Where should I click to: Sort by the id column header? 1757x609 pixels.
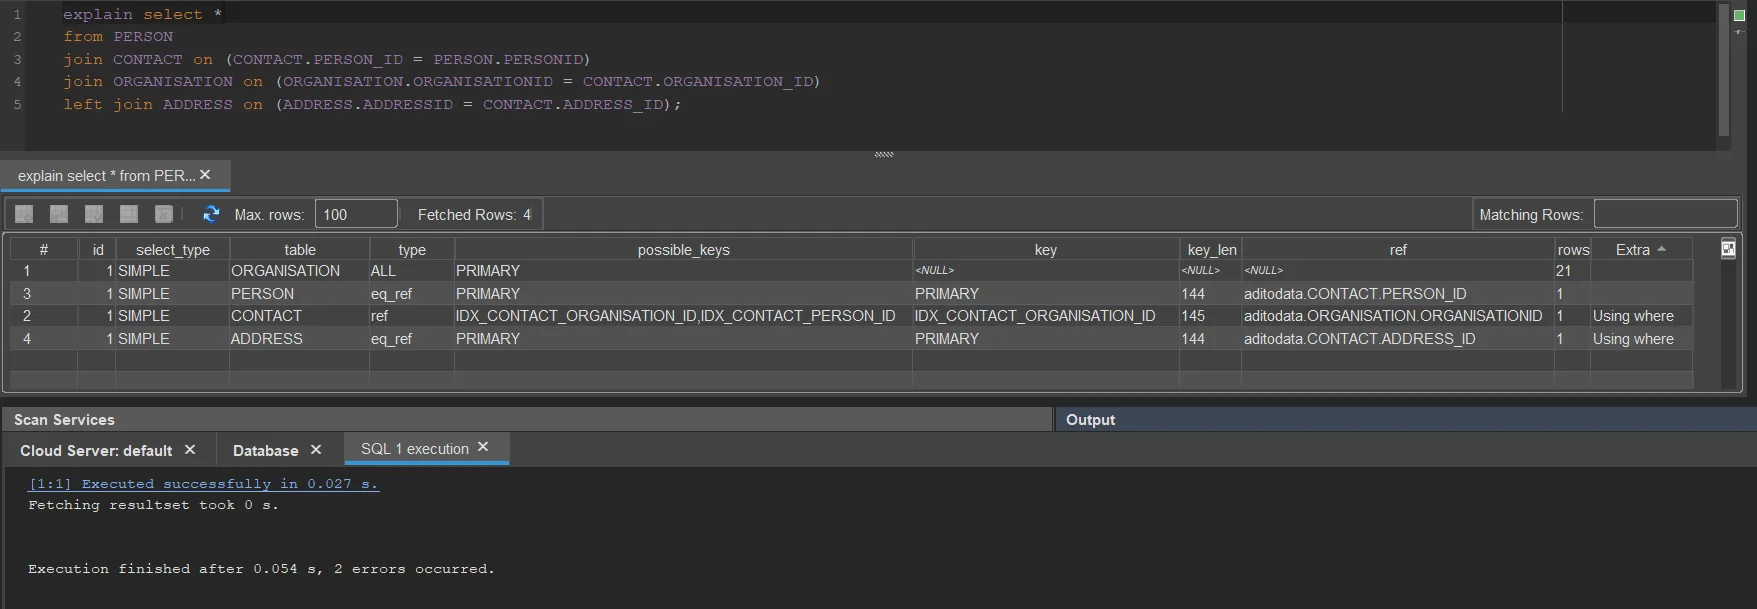tap(97, 249)
